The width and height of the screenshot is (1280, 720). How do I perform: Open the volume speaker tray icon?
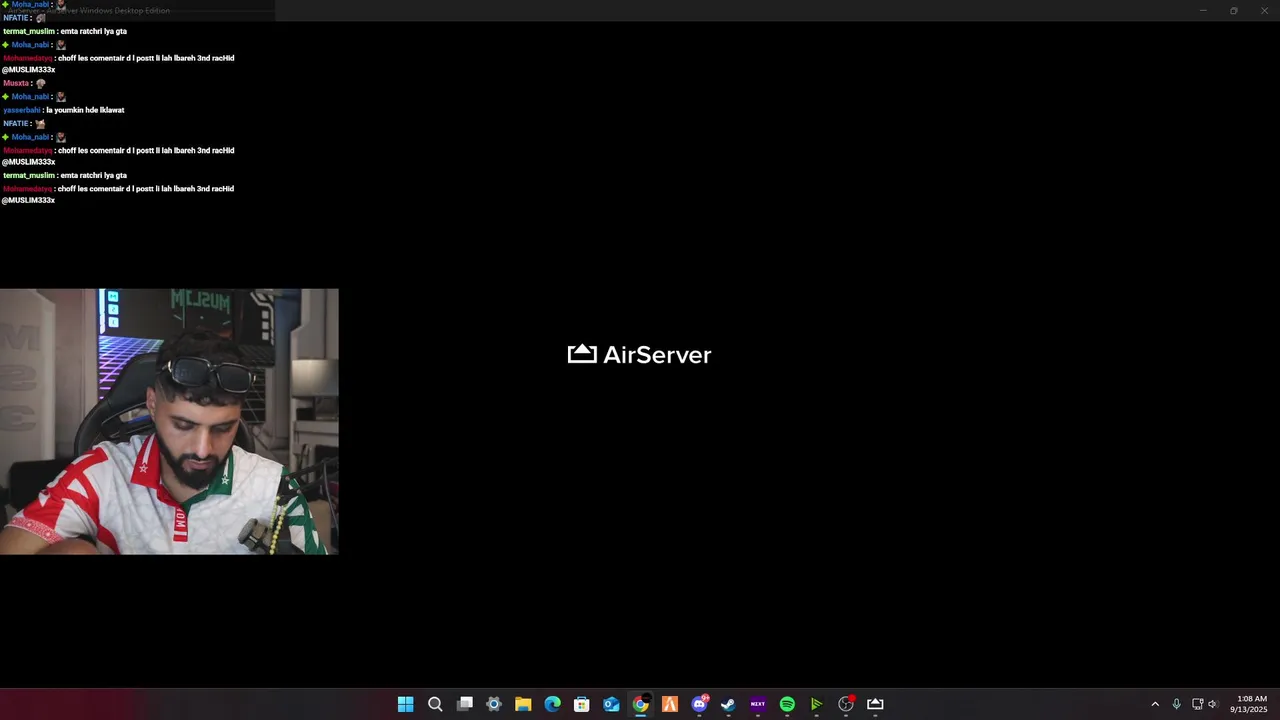point(1213,704)
